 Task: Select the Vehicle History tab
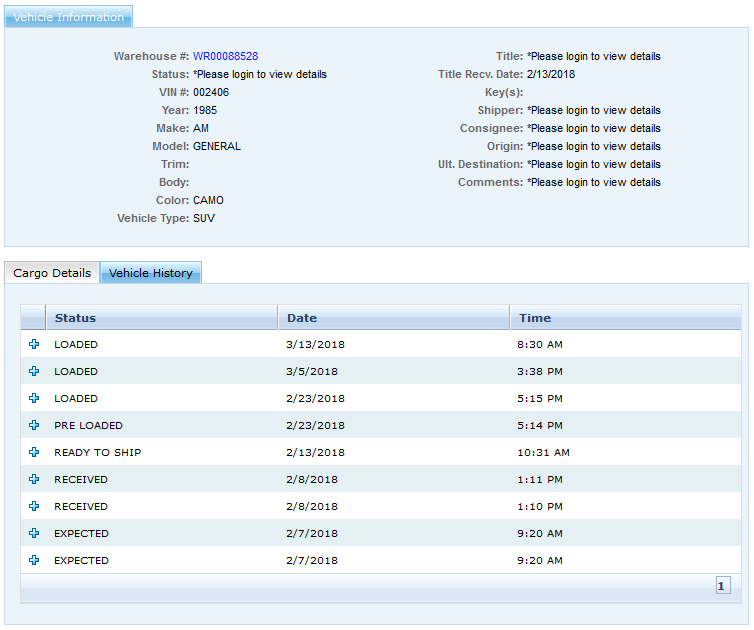tap(151, 273)
